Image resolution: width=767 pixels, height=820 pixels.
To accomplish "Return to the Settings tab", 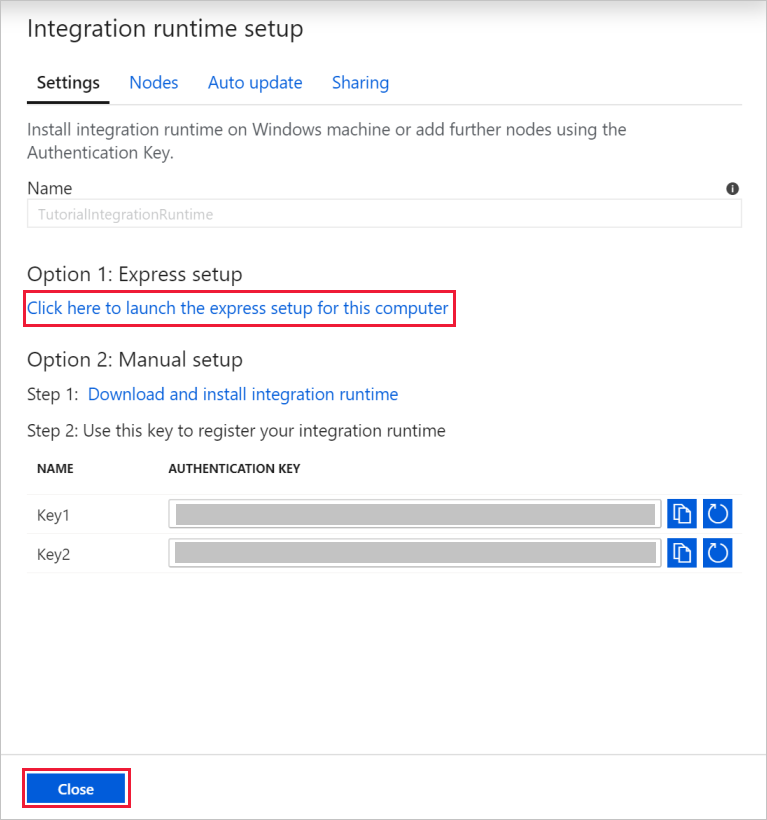I will (x=68, y=83).
